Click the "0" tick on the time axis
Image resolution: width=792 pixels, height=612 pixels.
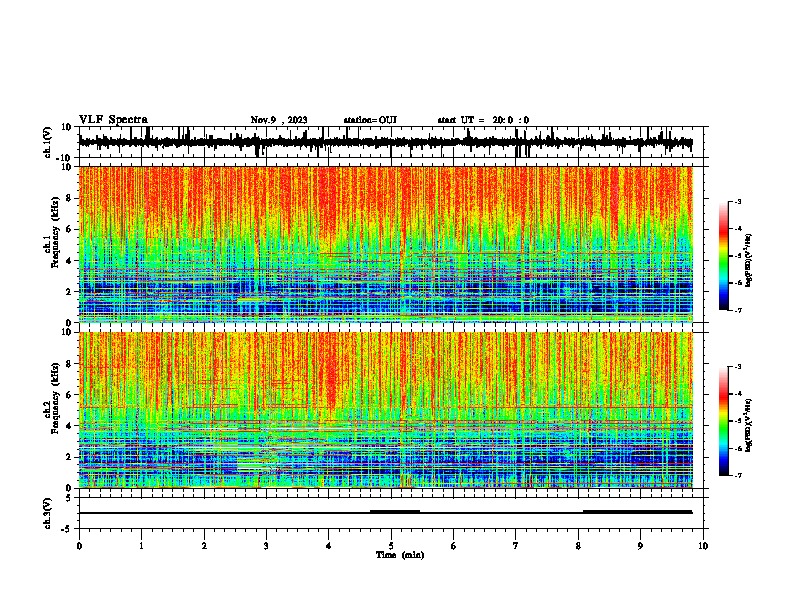[x=79, y=546]
